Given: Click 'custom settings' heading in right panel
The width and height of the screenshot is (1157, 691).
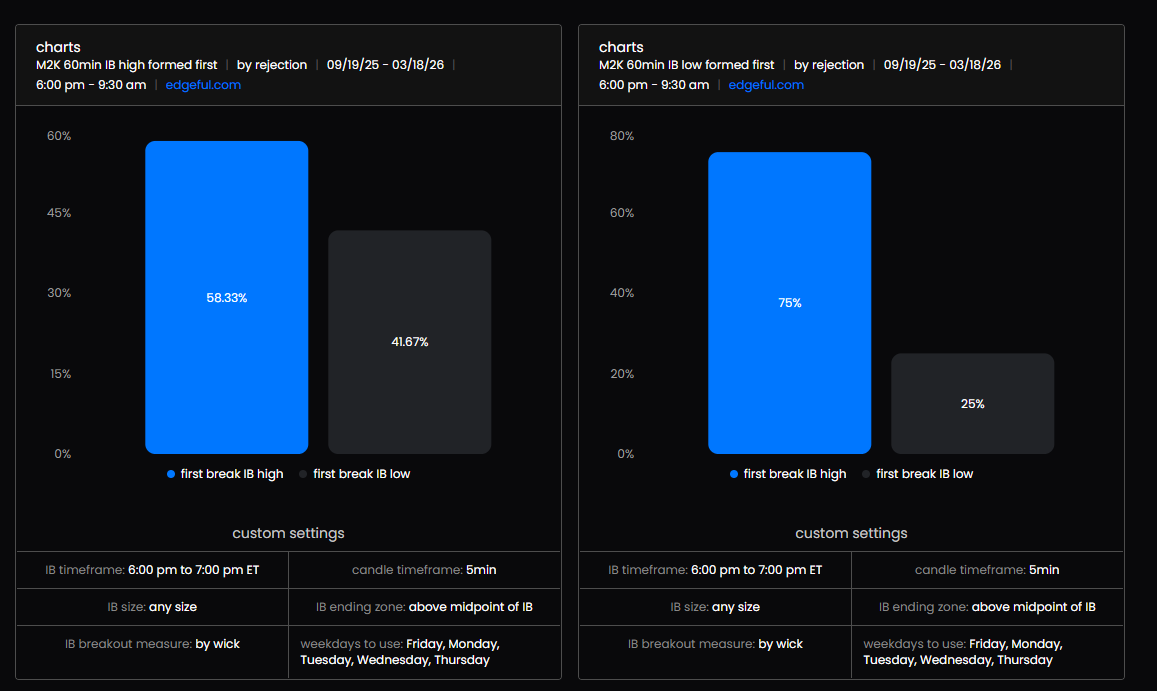Looking at the screenshot, I should coord(852,533).
